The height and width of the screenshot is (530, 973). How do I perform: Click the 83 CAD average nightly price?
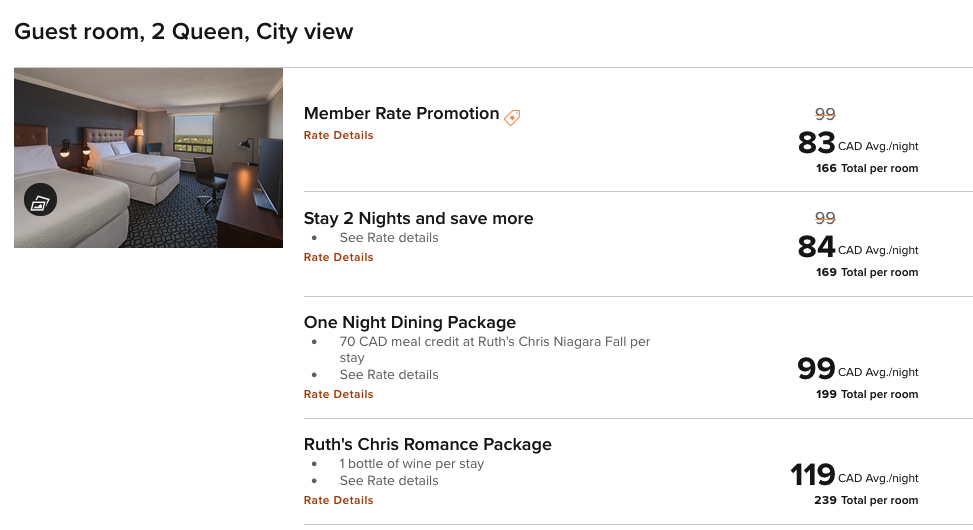[816, 144]
